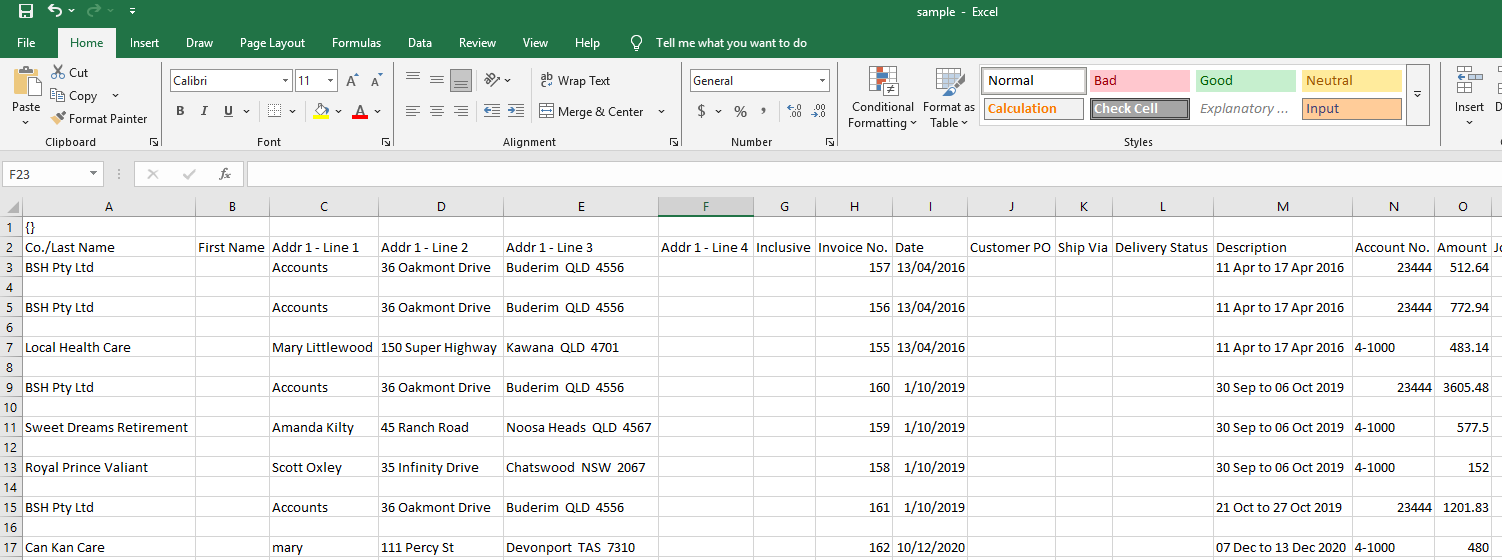Increase the cell indent
Screen dimensions: 1502x560
coord(516,111)
